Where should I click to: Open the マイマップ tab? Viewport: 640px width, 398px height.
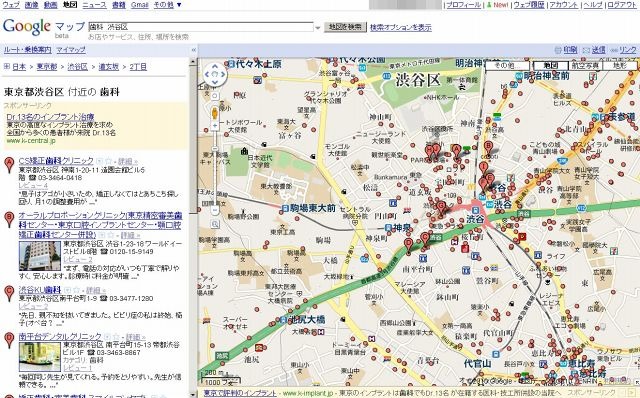tap(71, 50)
